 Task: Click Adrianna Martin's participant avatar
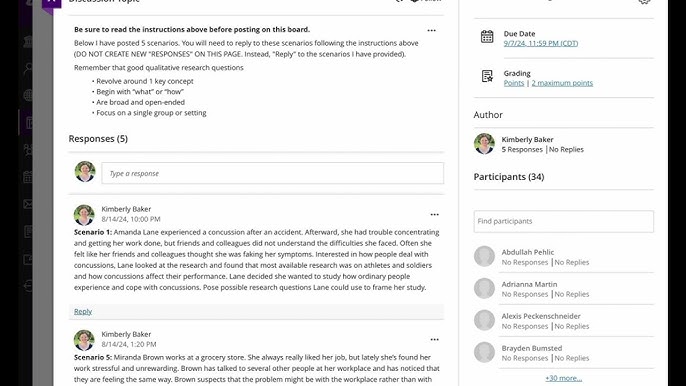click(x=484, y=288)
